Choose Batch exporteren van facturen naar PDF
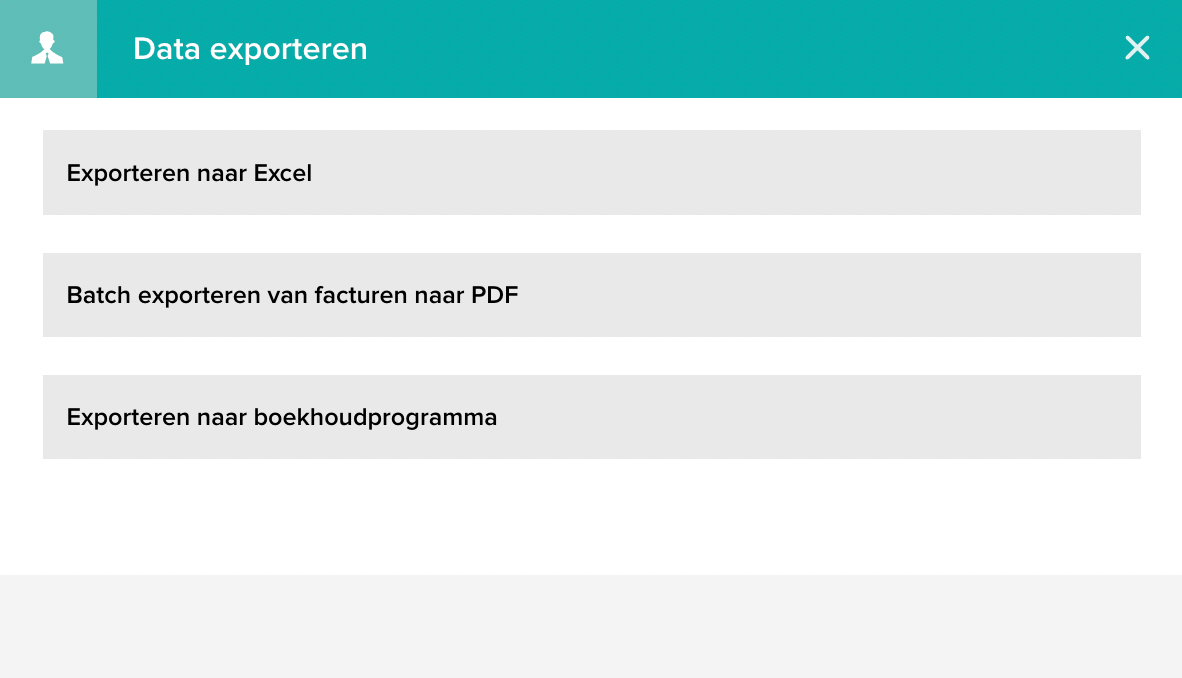 click(592, 295)
